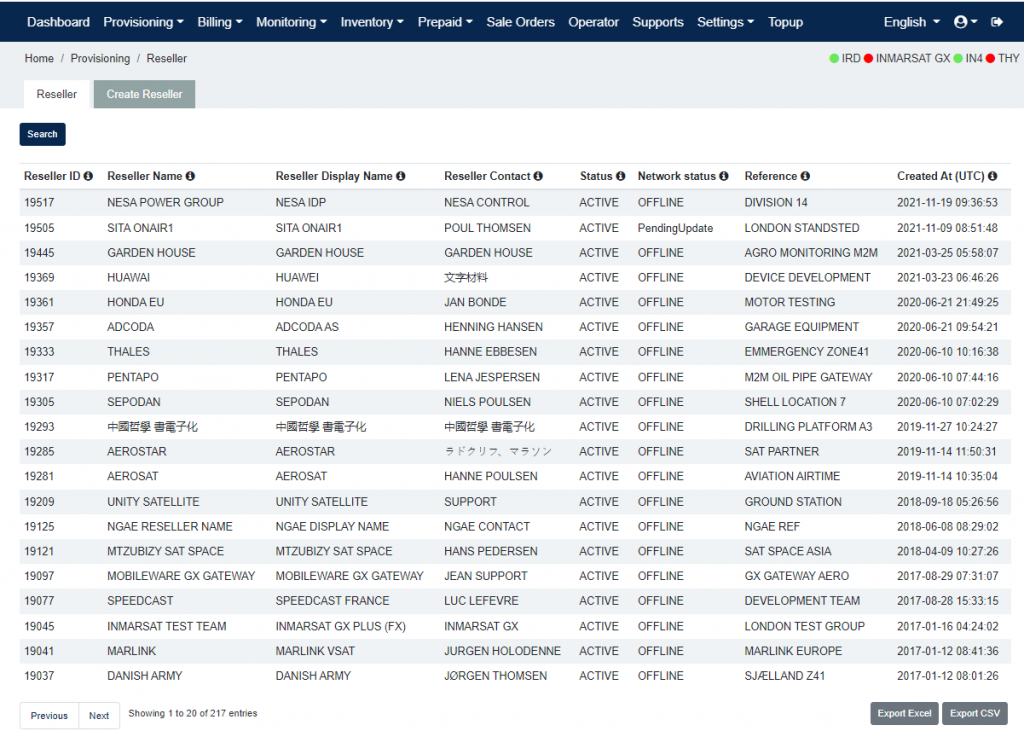Click the red INMARSAT GX status indicator
The width and height of the screenshot is (1024, 731).
(869, 59)
